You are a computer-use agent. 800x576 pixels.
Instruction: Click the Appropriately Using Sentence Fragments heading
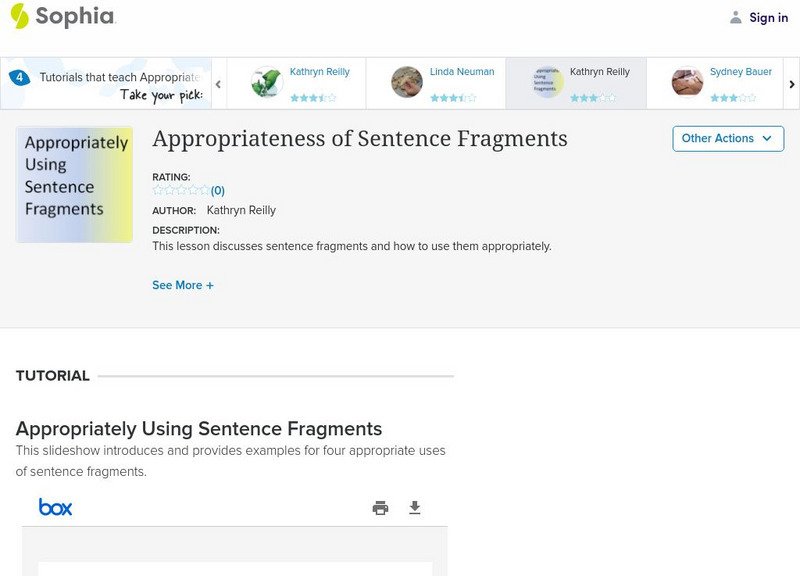tap(199, 429)
